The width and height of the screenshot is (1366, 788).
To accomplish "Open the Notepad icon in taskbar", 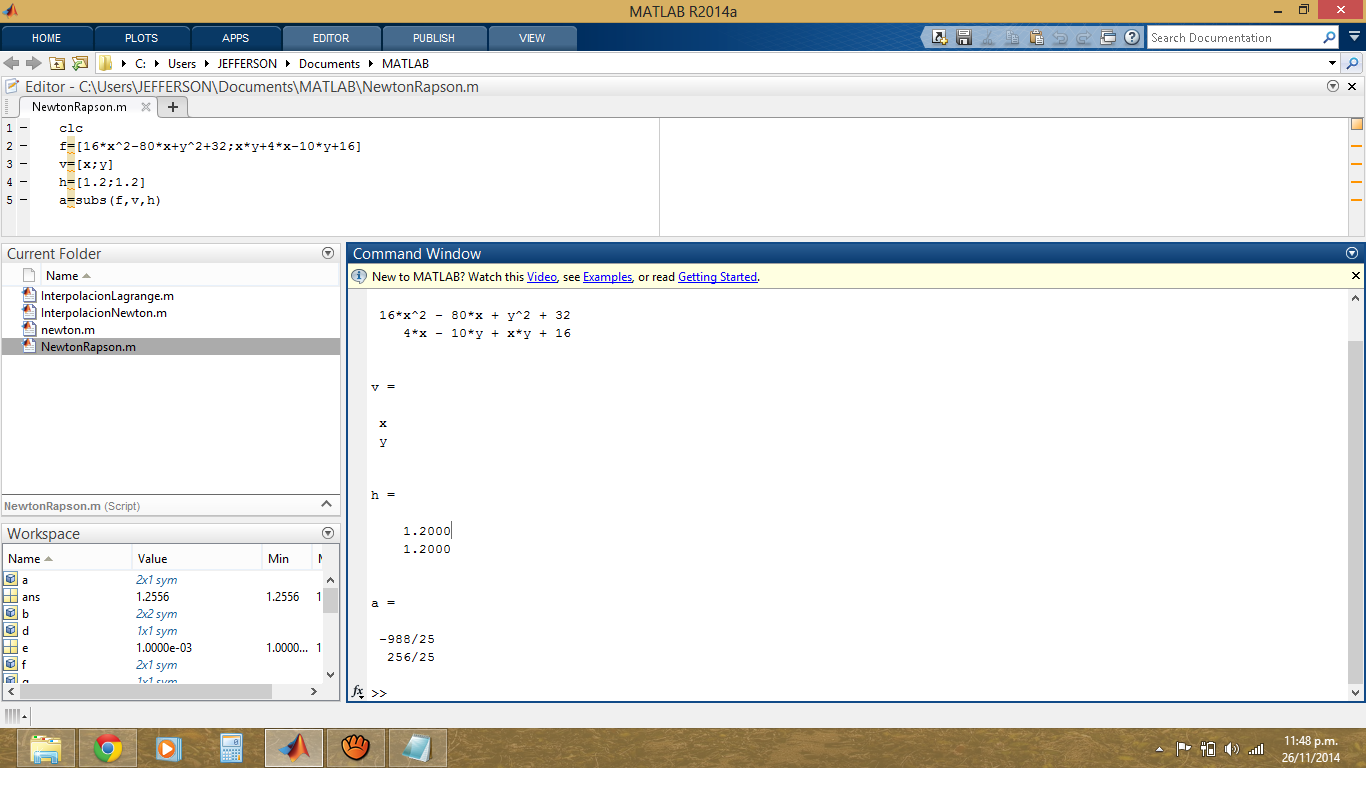I will coord(417,748).
